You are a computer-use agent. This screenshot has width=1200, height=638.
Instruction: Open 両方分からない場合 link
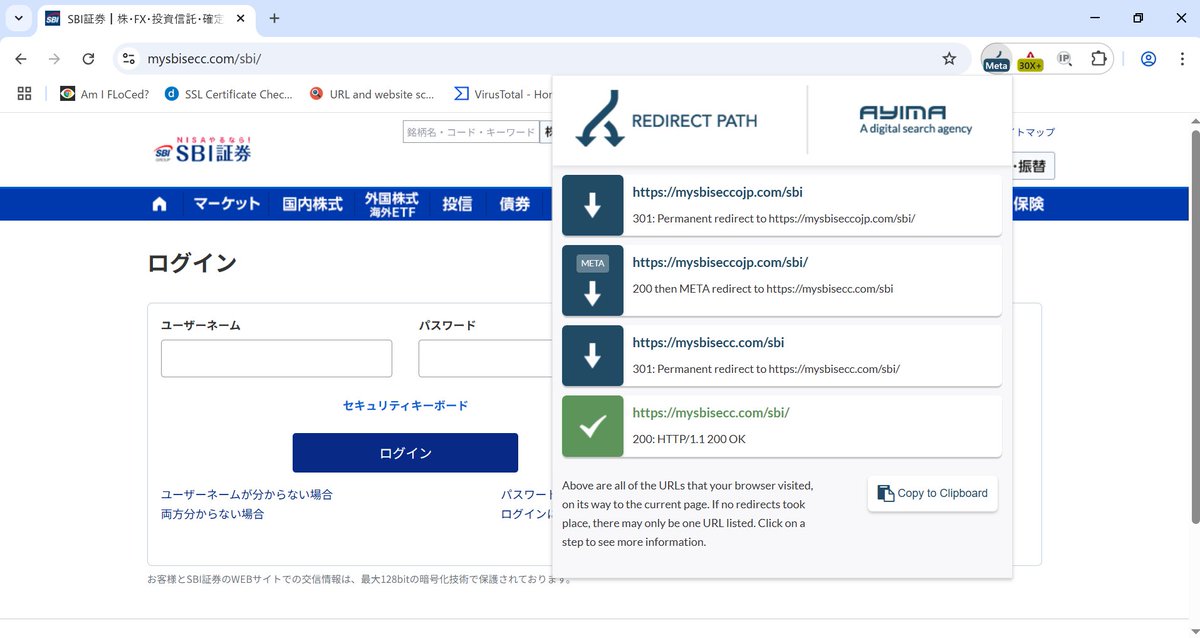pyautogui.click(x=212, y=514)
